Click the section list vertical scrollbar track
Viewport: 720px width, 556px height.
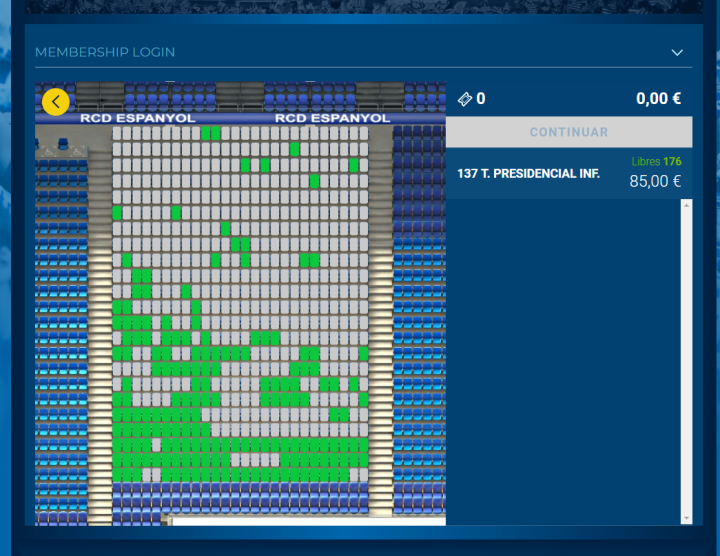[x=685, y=360]
